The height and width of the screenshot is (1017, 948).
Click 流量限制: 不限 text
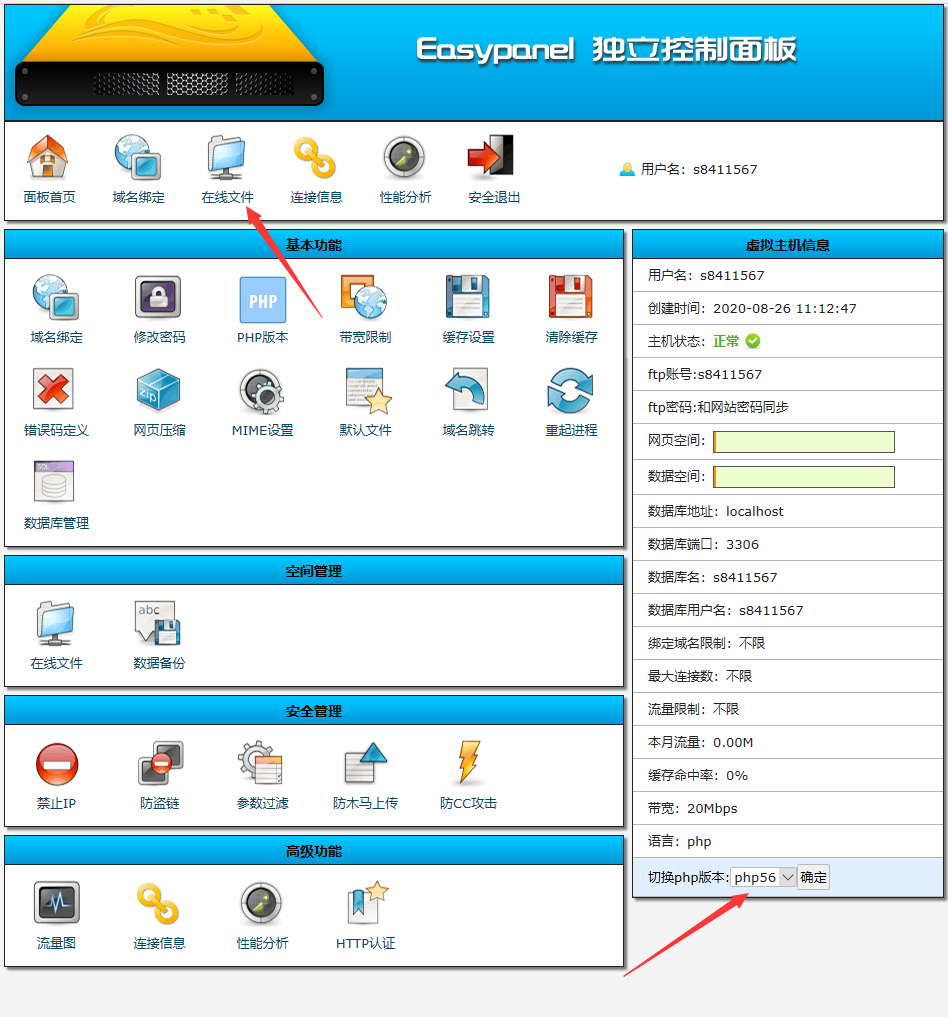[694, 709]
